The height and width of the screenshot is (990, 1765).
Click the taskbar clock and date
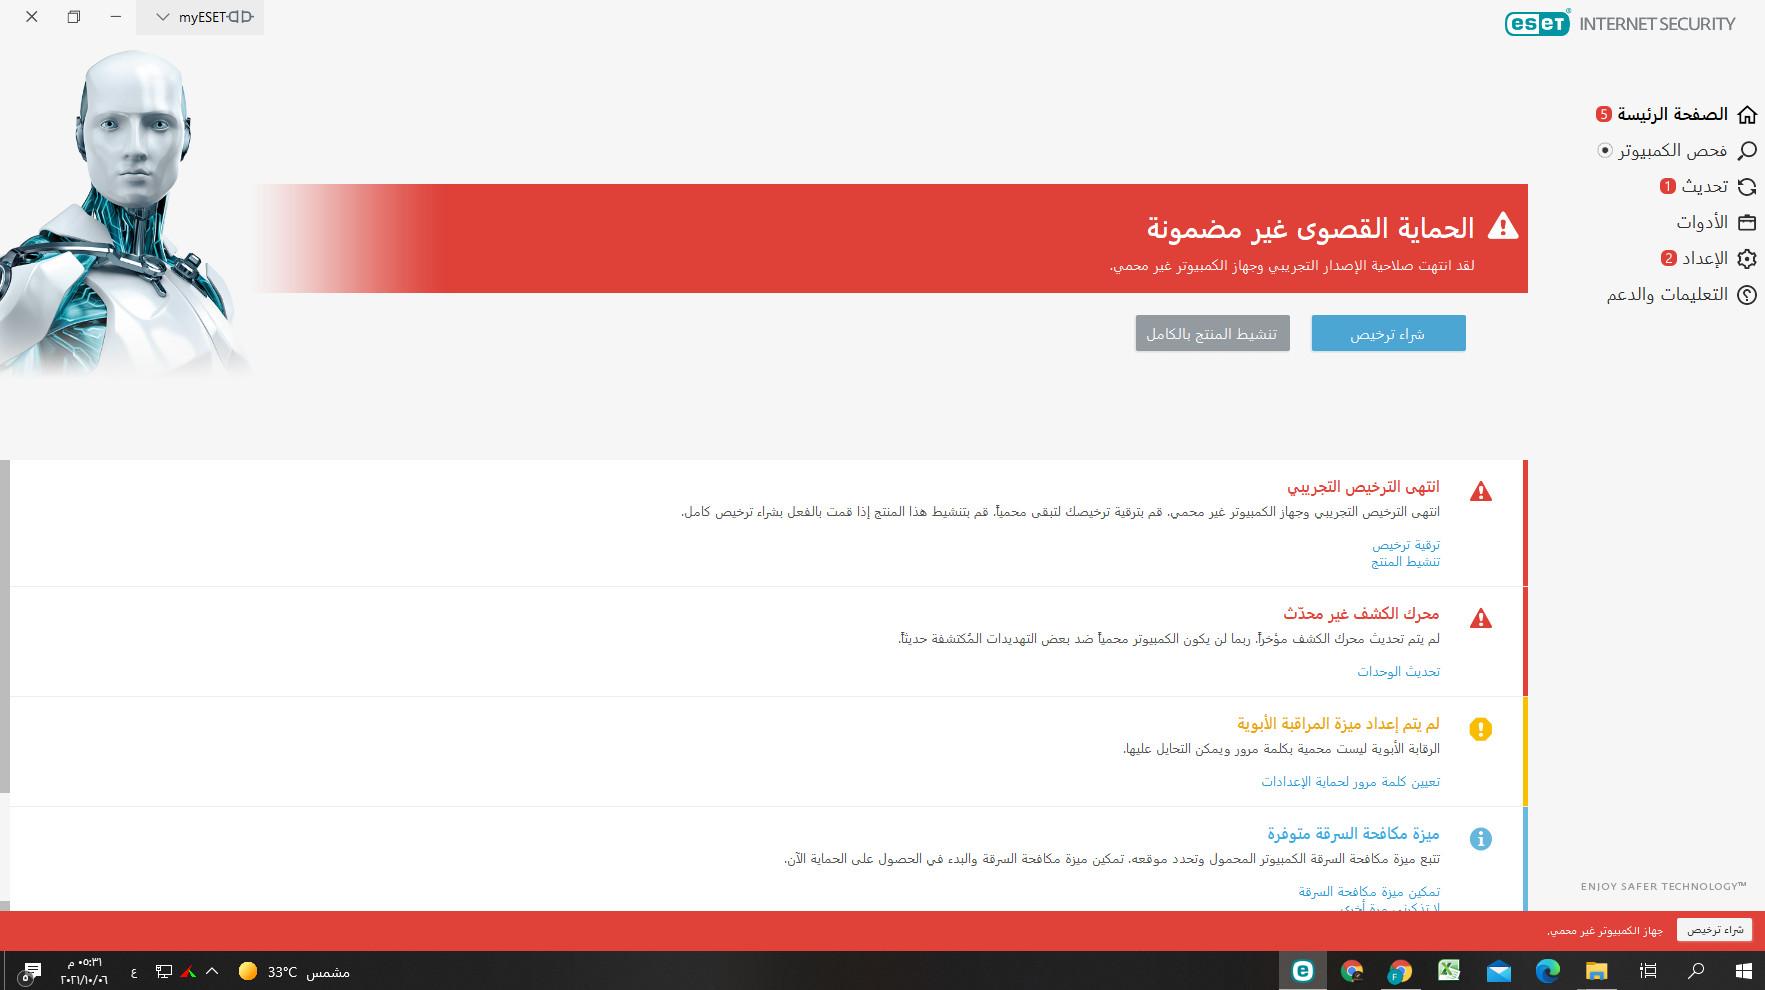84,971
